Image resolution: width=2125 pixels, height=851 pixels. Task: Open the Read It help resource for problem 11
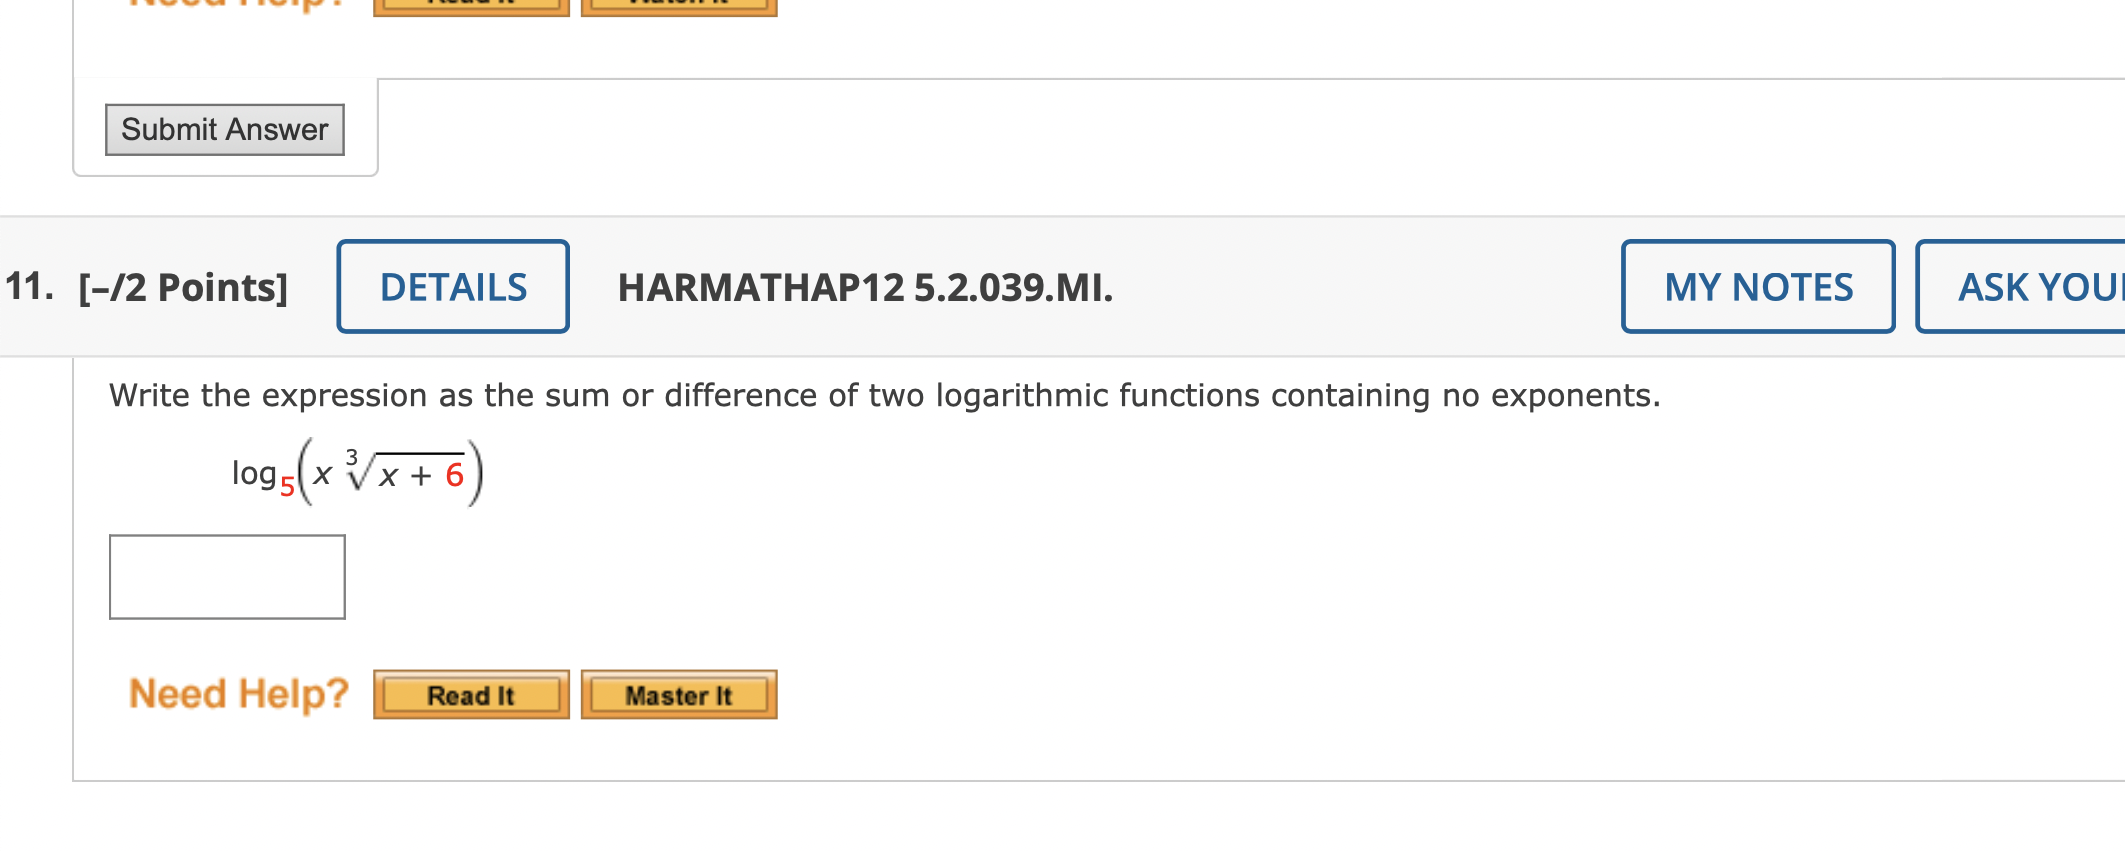(x=470, y=694)
